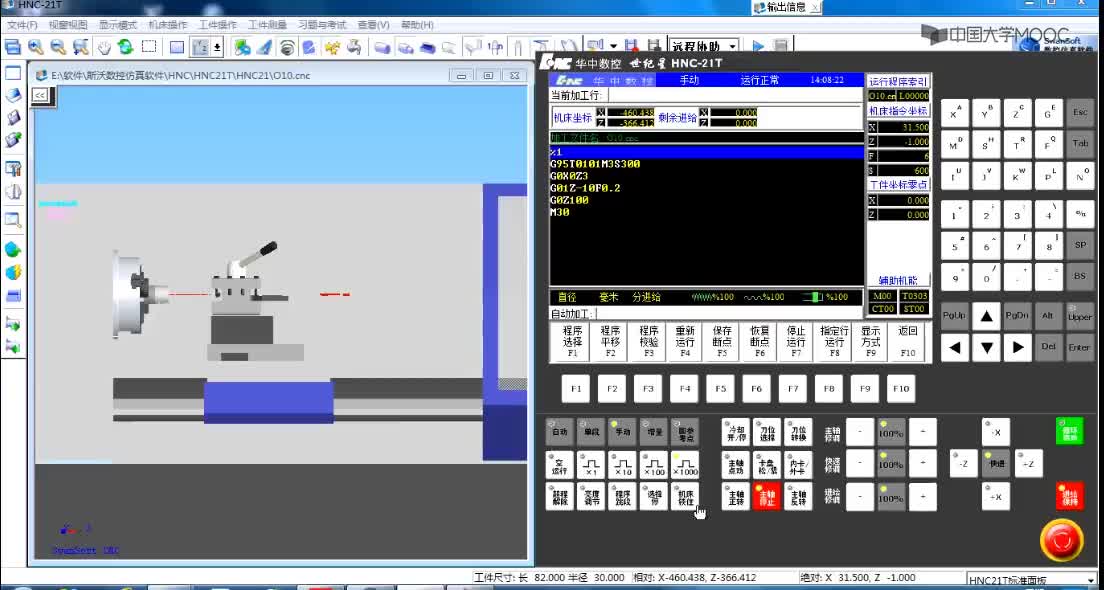The width and height of the screenshot is (1104, 590).
Task: Click the camera dome view toolbar icon
Action: (x=287, y=47)
